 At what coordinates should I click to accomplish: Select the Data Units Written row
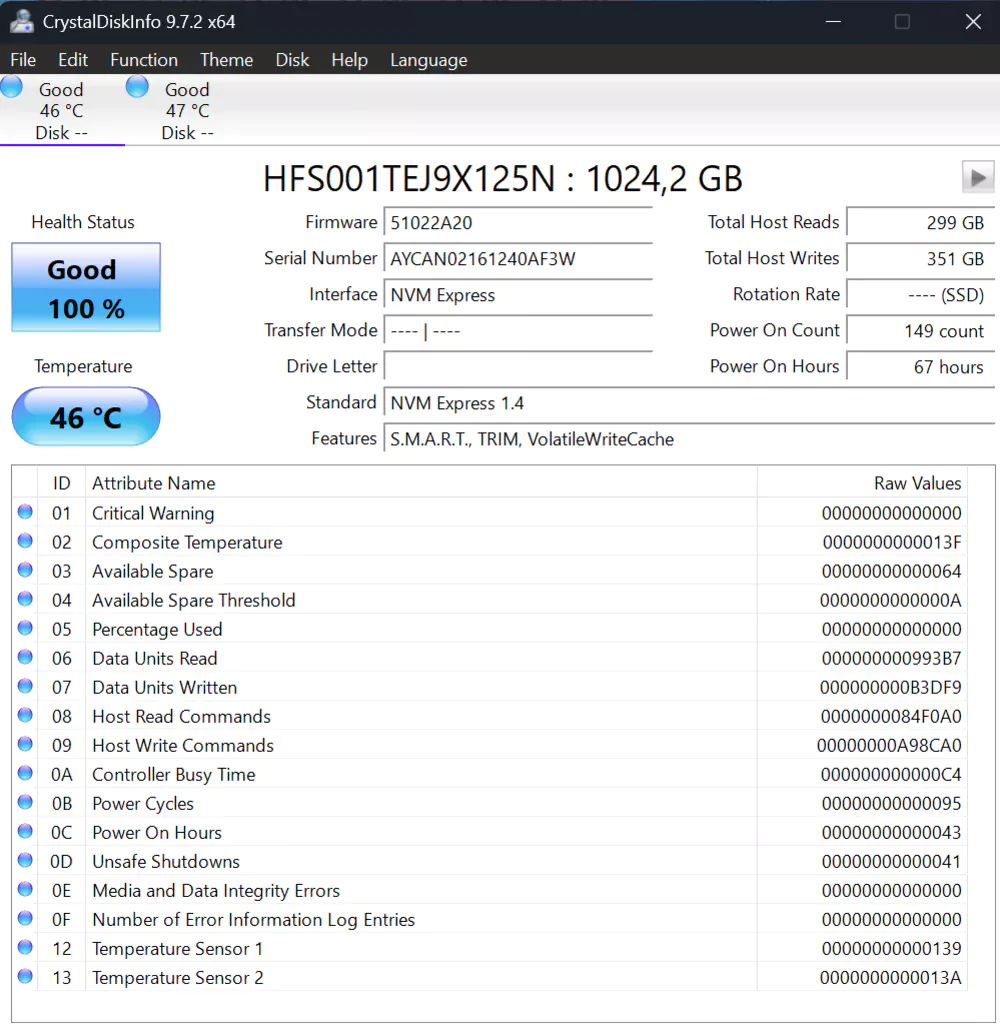(420, 687)
